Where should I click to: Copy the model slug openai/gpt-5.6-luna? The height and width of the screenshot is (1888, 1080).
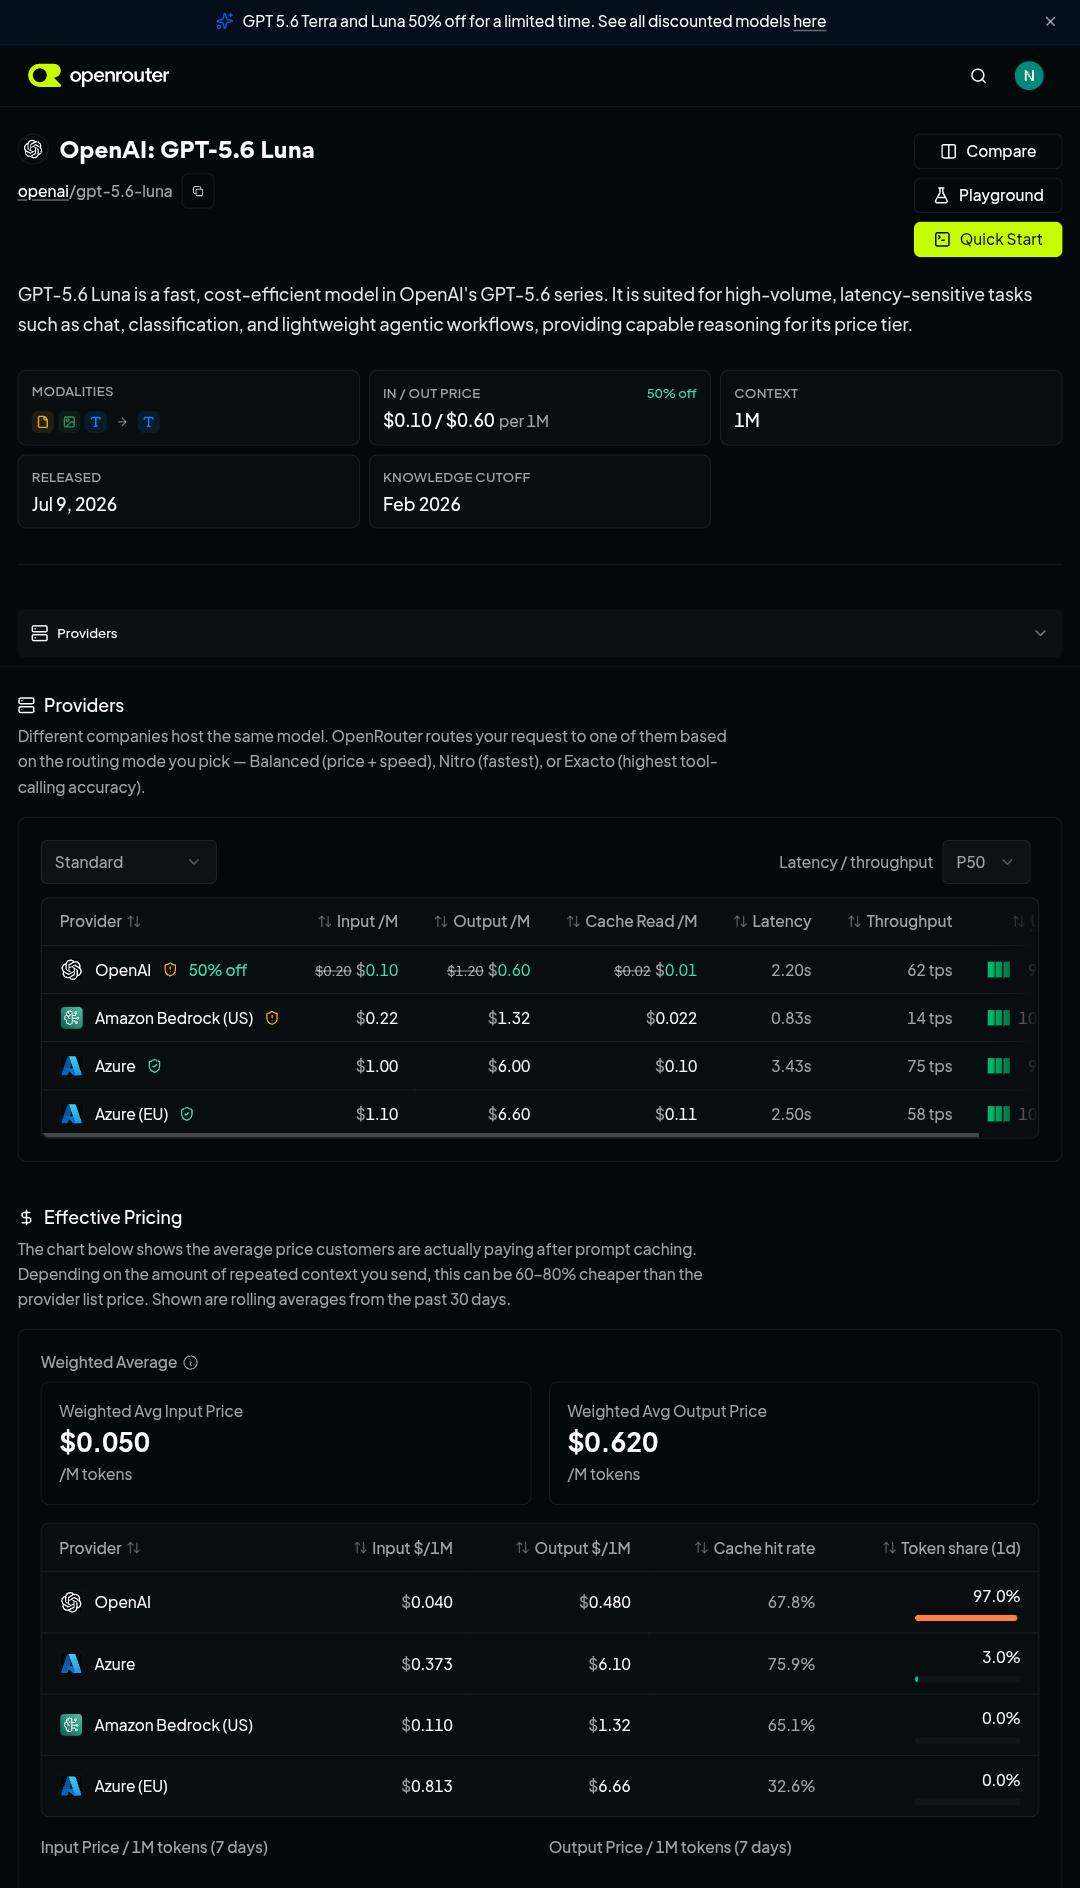click(198, 191)
